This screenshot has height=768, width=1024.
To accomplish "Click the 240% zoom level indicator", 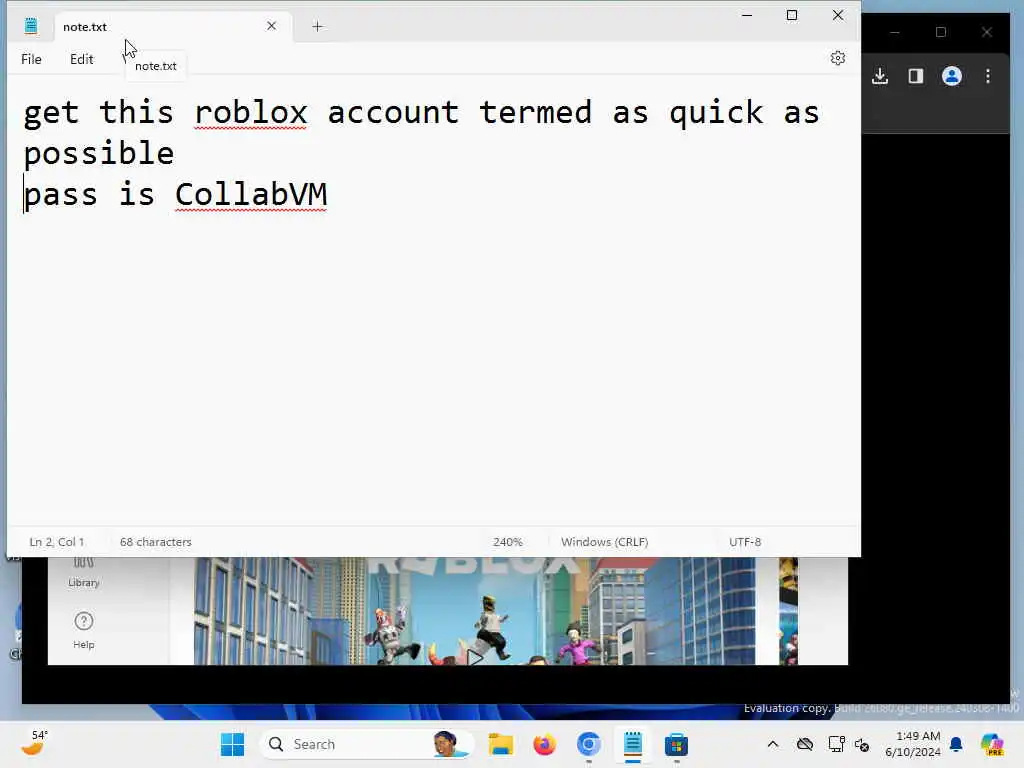I will click(x=507, y=542).
